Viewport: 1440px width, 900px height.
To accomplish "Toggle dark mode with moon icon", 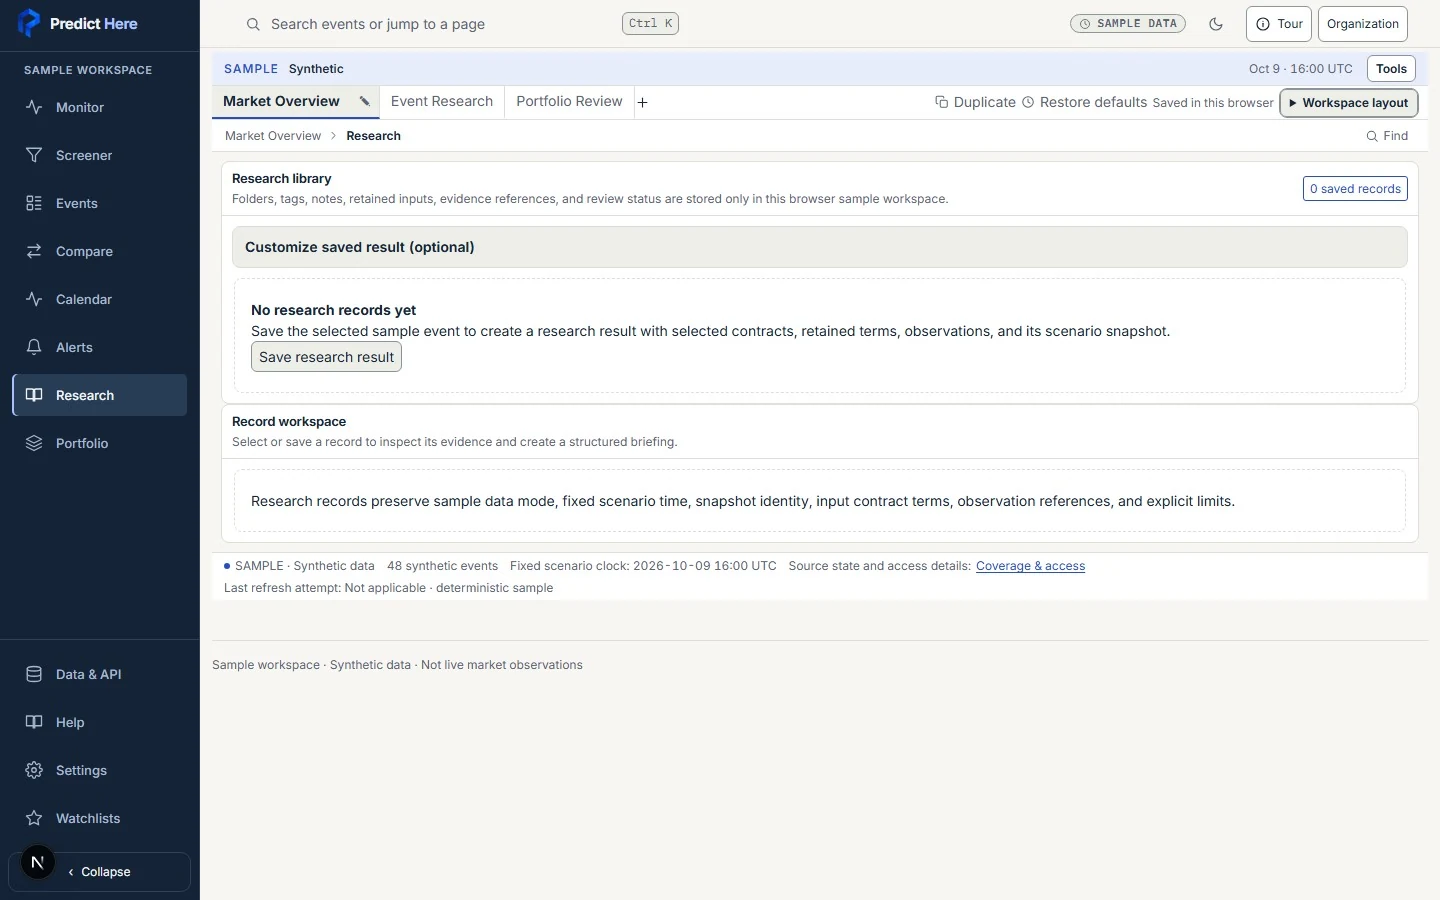I will pos(1216,24).
